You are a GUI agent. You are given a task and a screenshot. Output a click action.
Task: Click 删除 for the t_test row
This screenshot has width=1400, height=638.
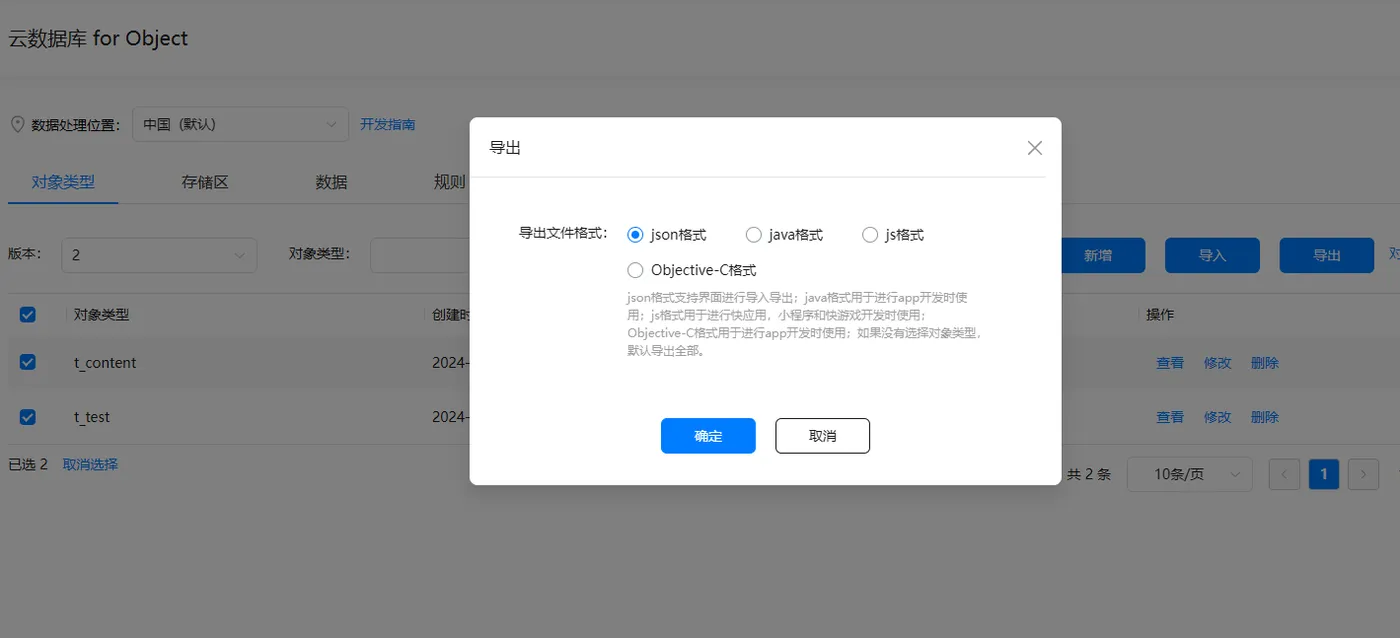pos(1264,417)
